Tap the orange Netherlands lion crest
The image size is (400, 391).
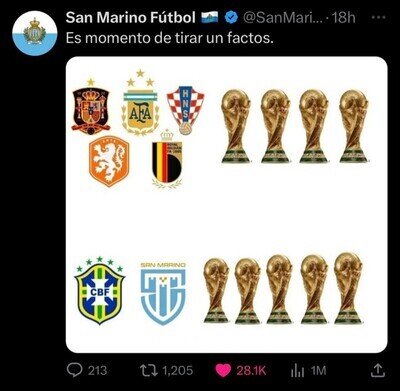click(x=109, y=161)
